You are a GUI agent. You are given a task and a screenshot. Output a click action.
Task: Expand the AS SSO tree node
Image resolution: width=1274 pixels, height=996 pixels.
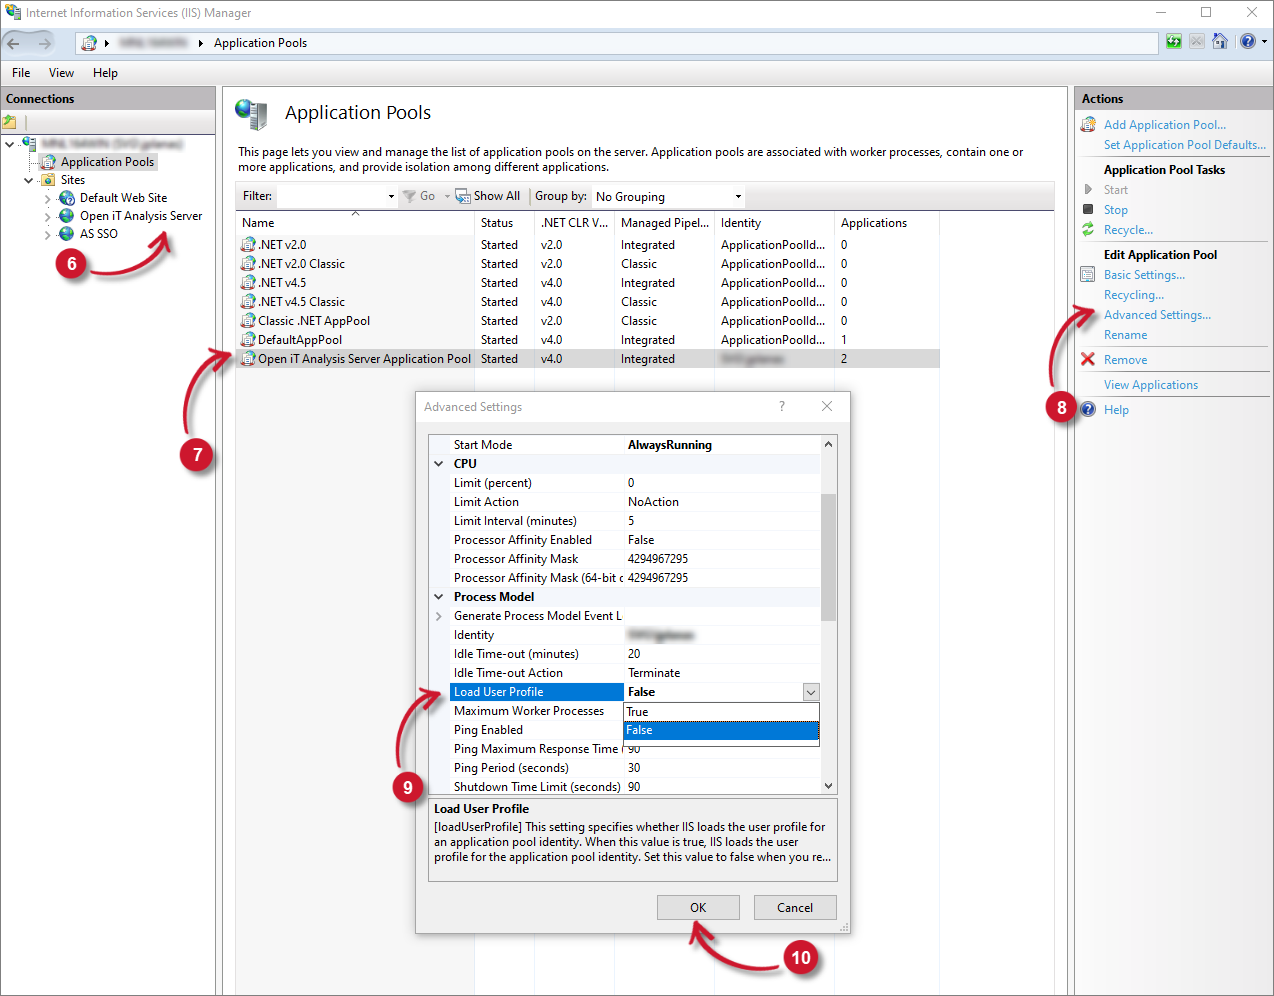click(47, 235)
